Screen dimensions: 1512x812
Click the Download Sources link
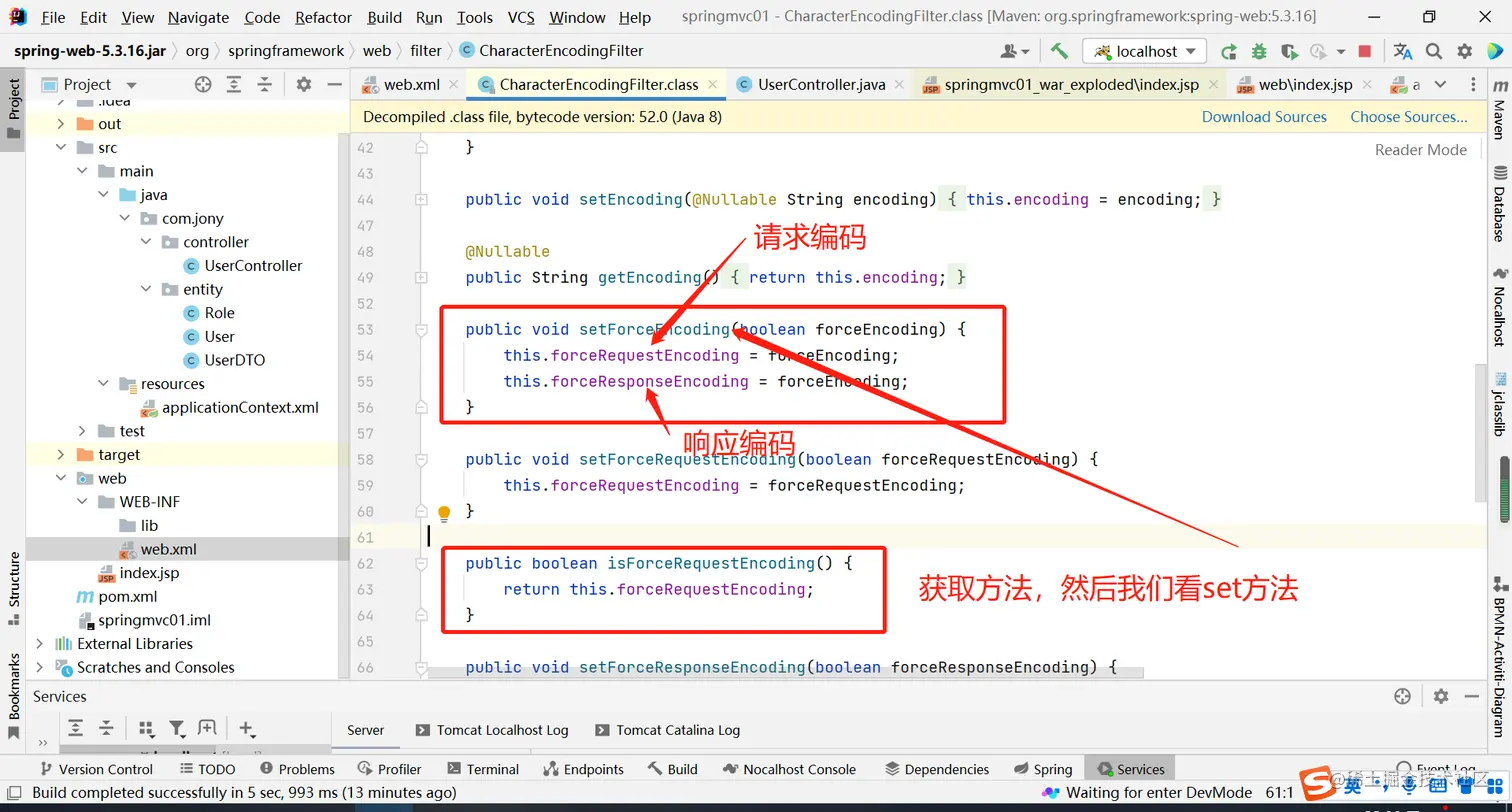[x=1264, y=117]
